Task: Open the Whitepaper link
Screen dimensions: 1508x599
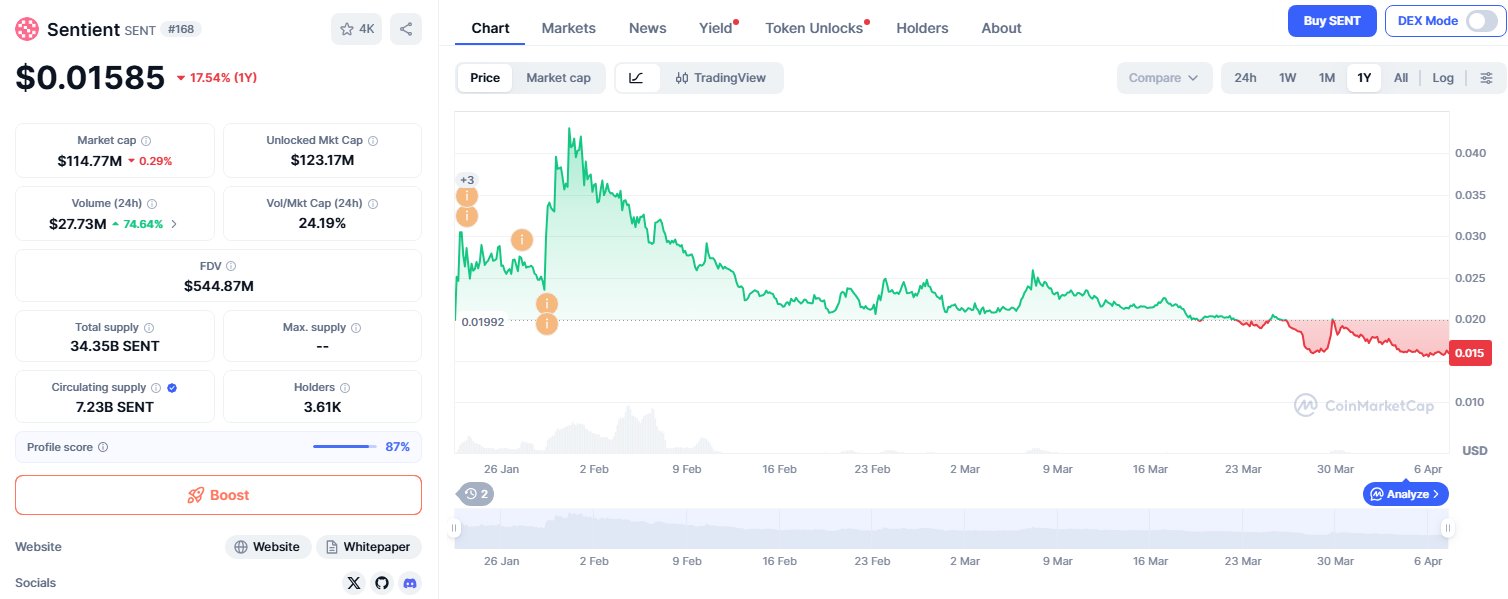Action: 369,547
